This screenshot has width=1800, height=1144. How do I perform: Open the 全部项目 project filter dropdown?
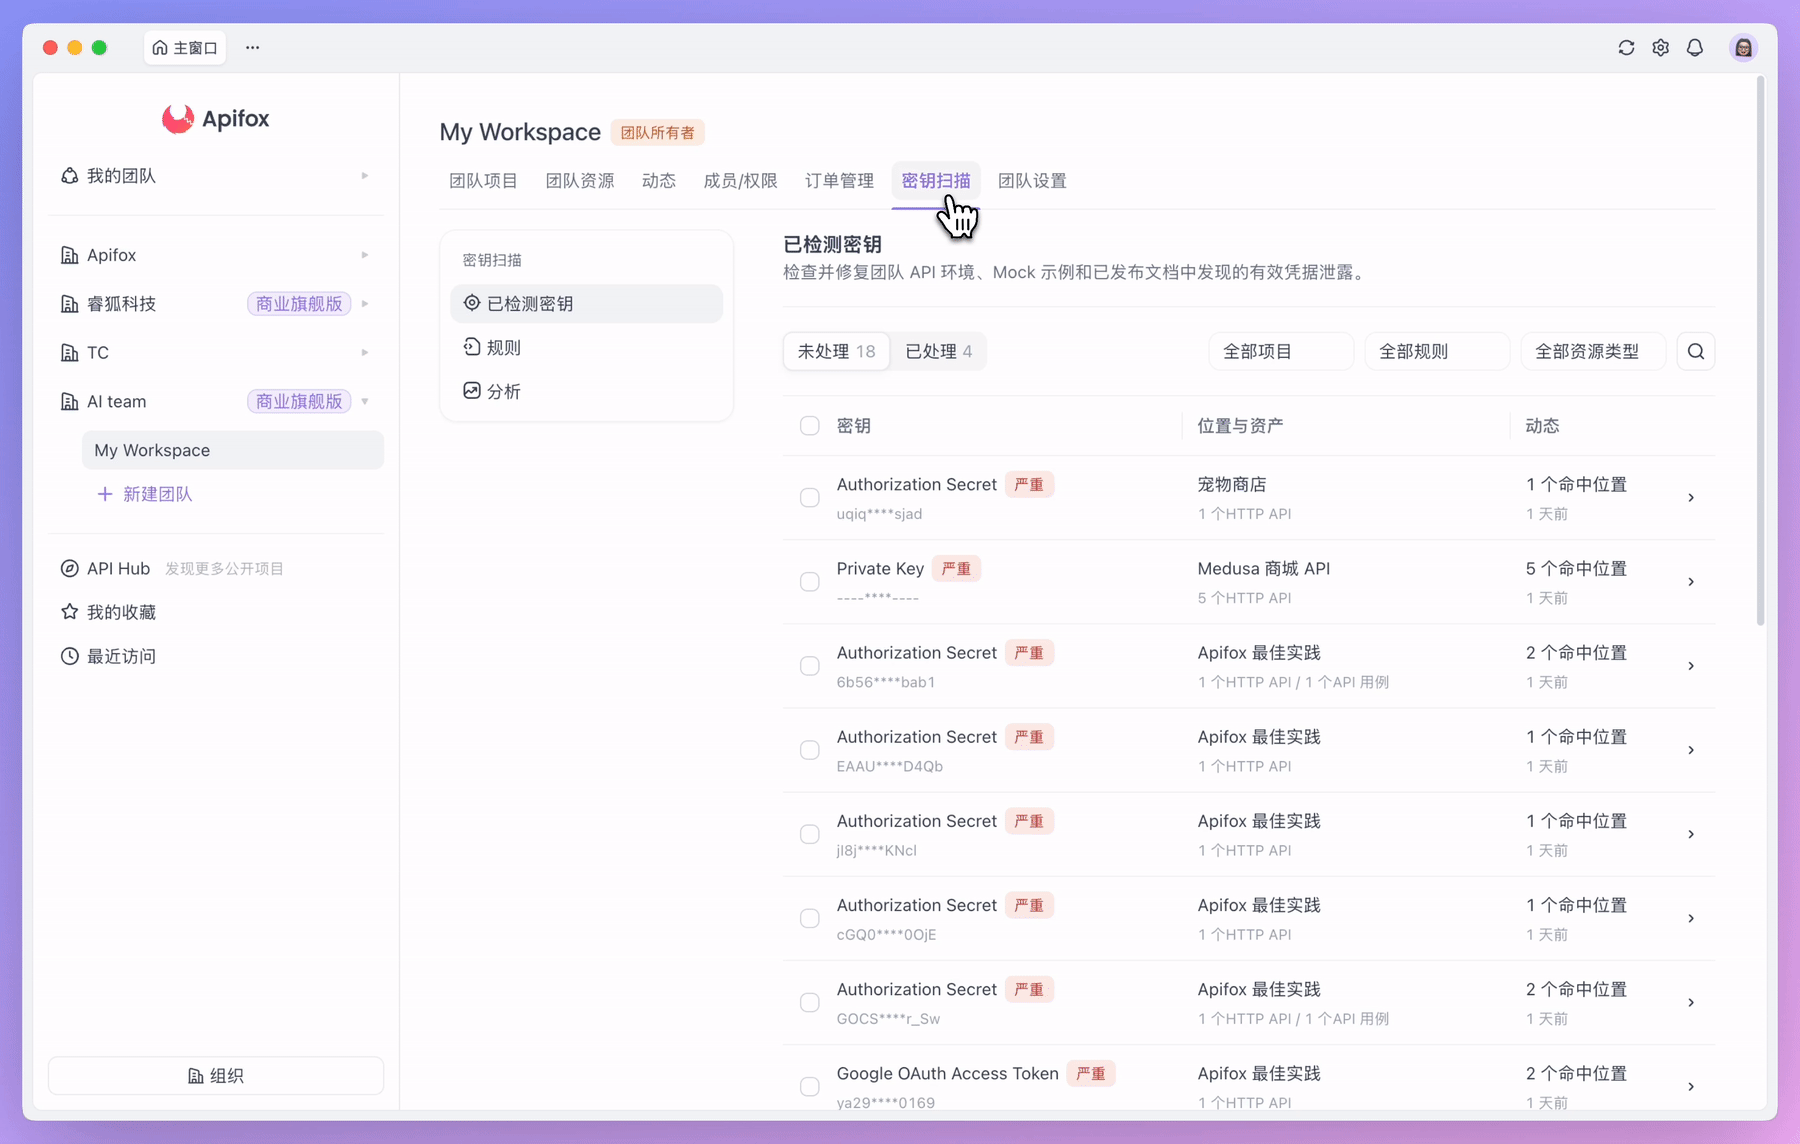click(x=1281, y=351)
